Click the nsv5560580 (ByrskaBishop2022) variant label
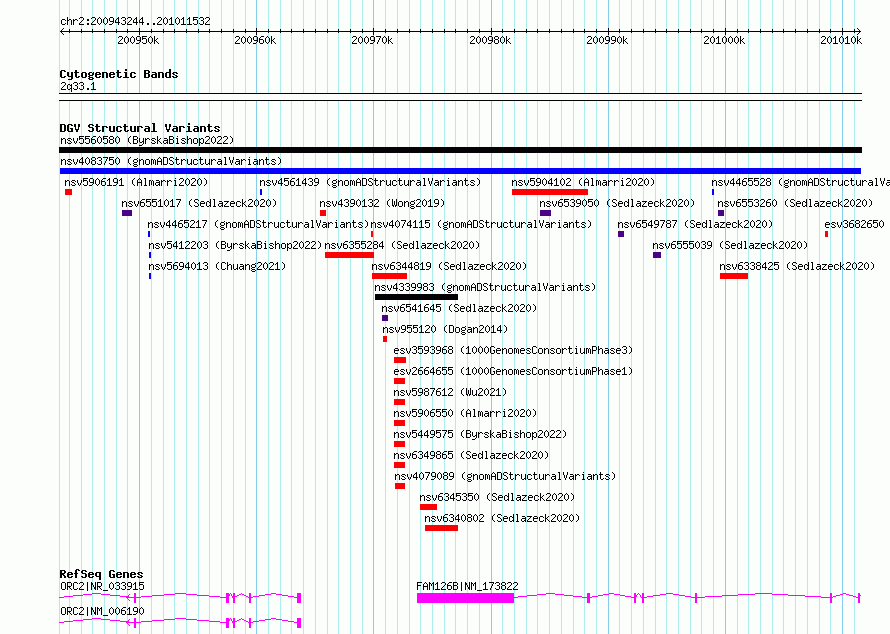 [x=147, y=140]
